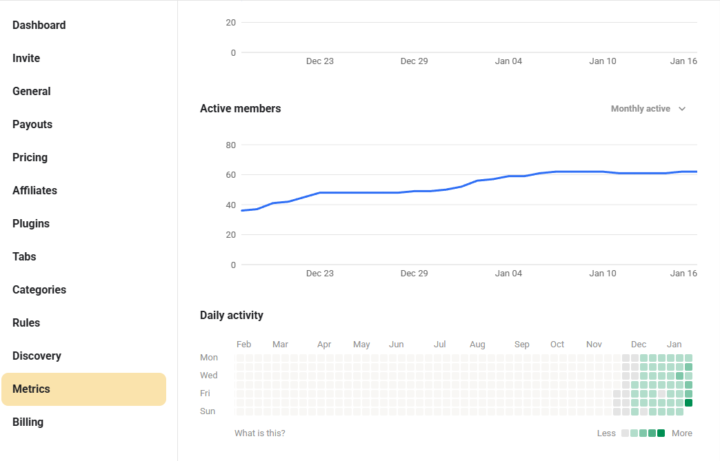720x461 pixels.
Task: Select Plugins in the sidebar
Action: tap(31, 223)
